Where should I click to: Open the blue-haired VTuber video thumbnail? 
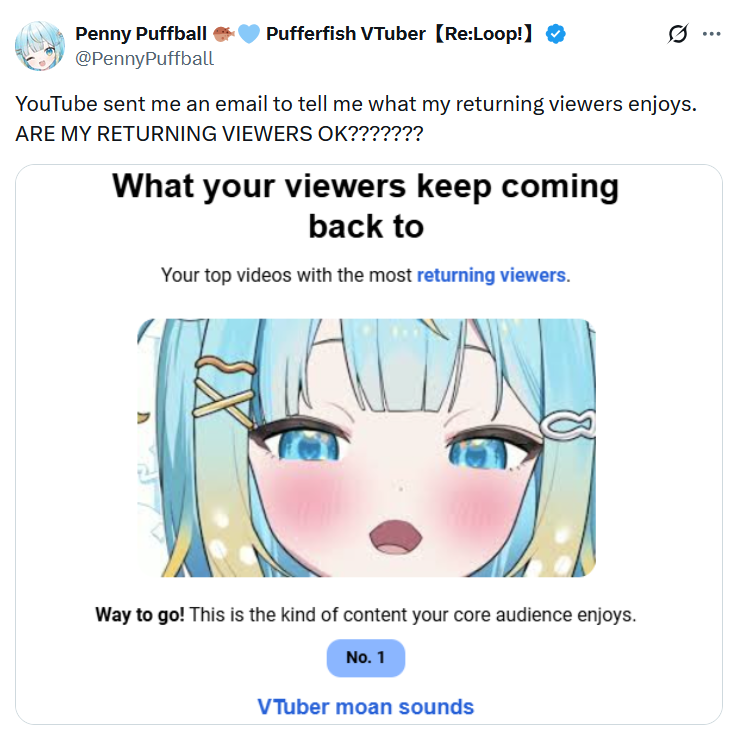tap(366, 448)
